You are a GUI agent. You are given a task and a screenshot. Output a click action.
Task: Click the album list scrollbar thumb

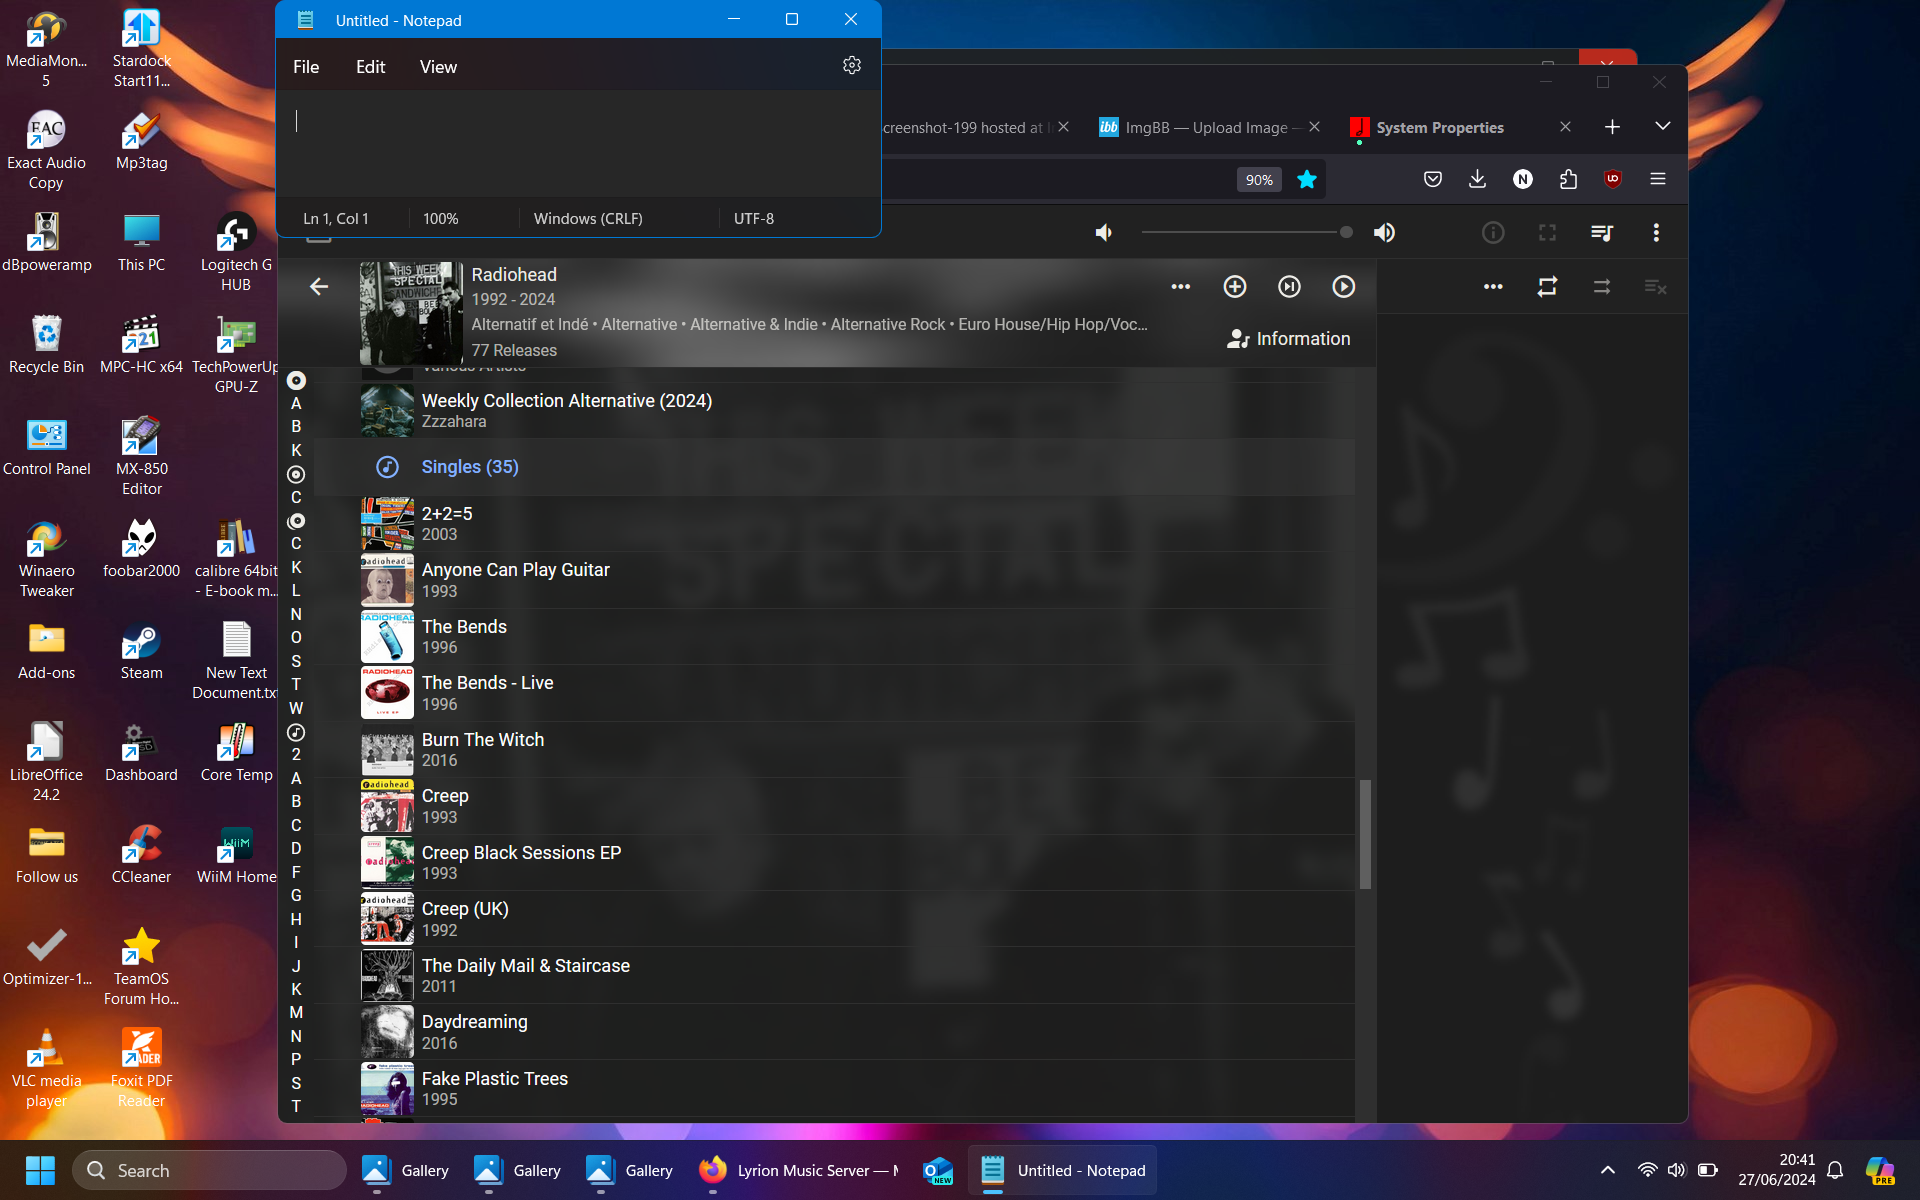1365,834
